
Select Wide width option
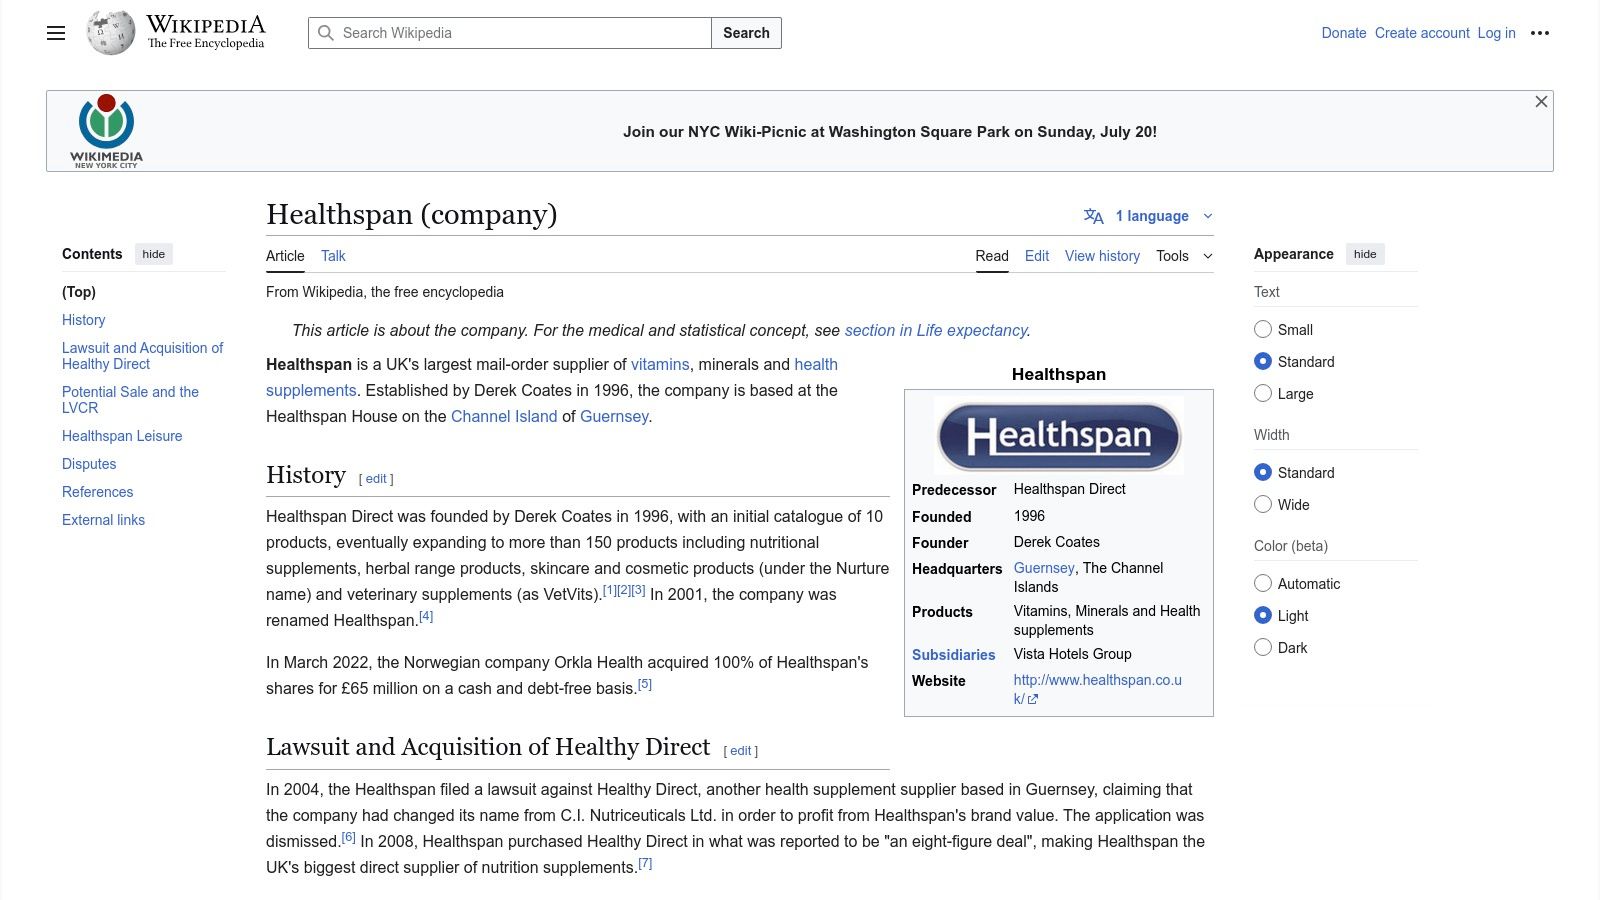pos(1263,505)
